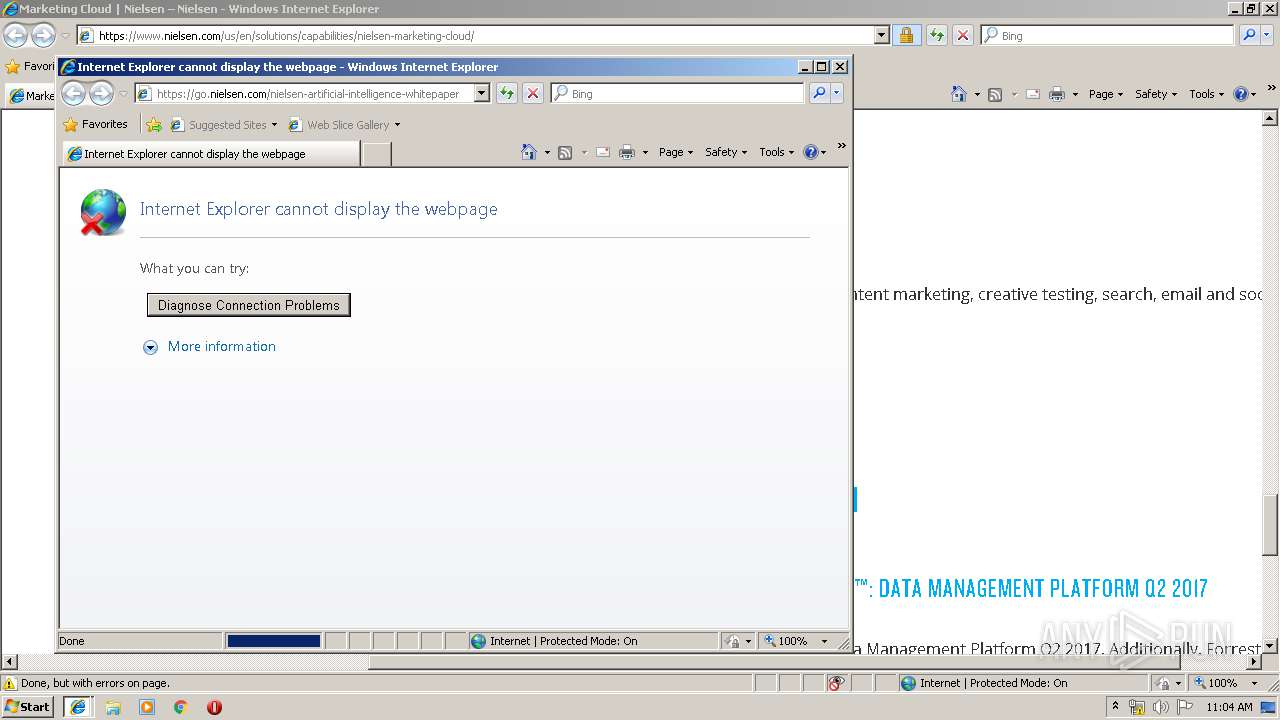Click Home icon in background window toolbar
Screen dimensions: 1280x720
(959, 94)
